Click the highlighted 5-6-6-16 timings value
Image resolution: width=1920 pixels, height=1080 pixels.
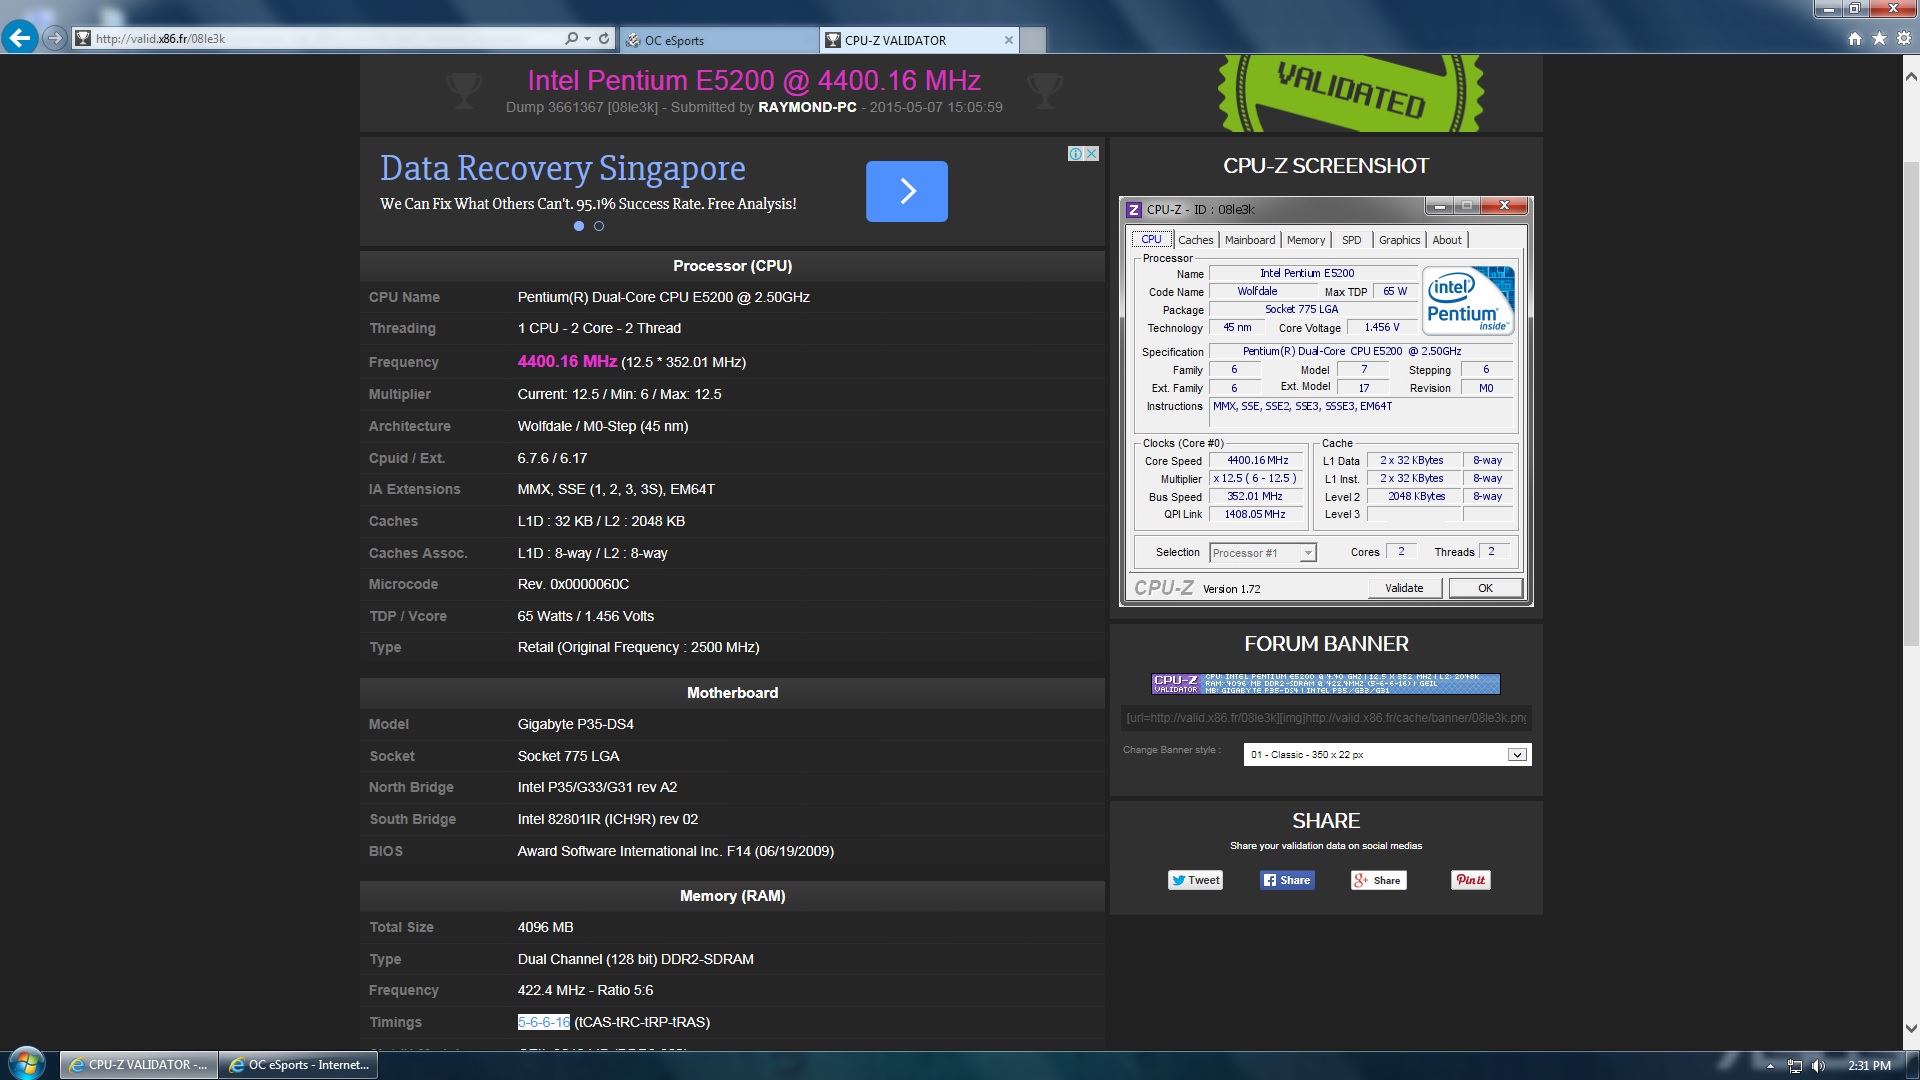(x=544, y=1022)
